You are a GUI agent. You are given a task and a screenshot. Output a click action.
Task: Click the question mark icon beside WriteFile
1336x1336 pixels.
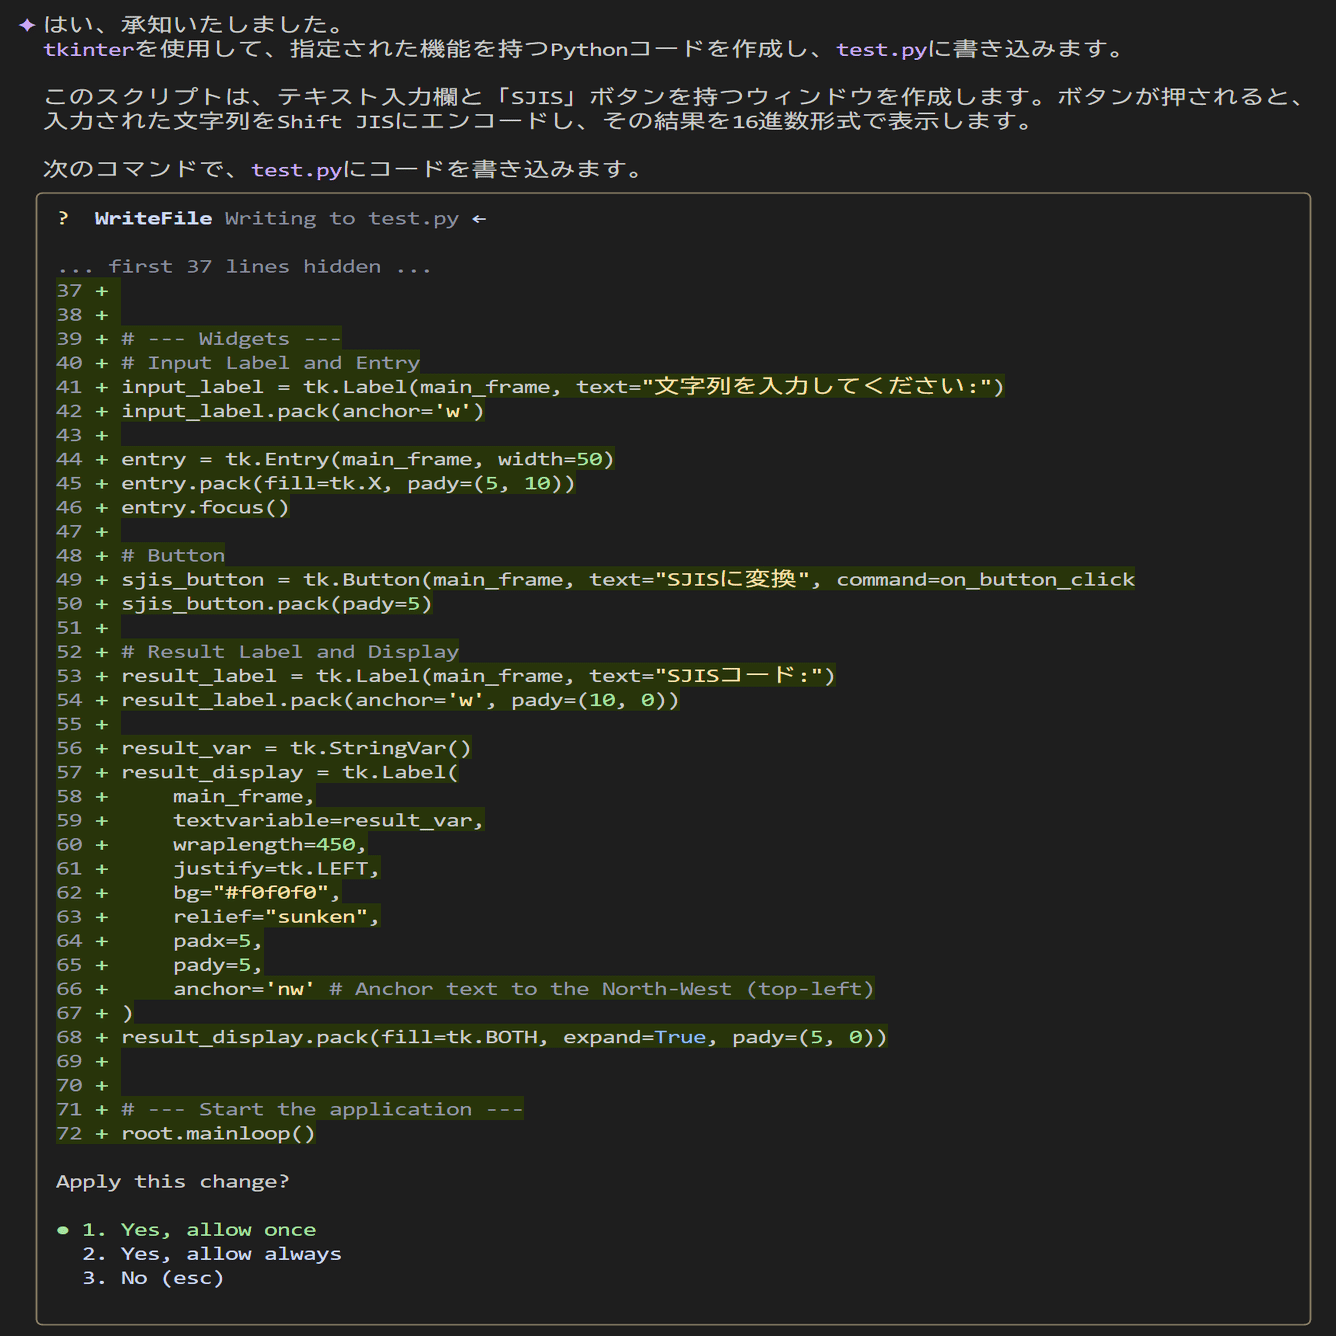(63, 218)
